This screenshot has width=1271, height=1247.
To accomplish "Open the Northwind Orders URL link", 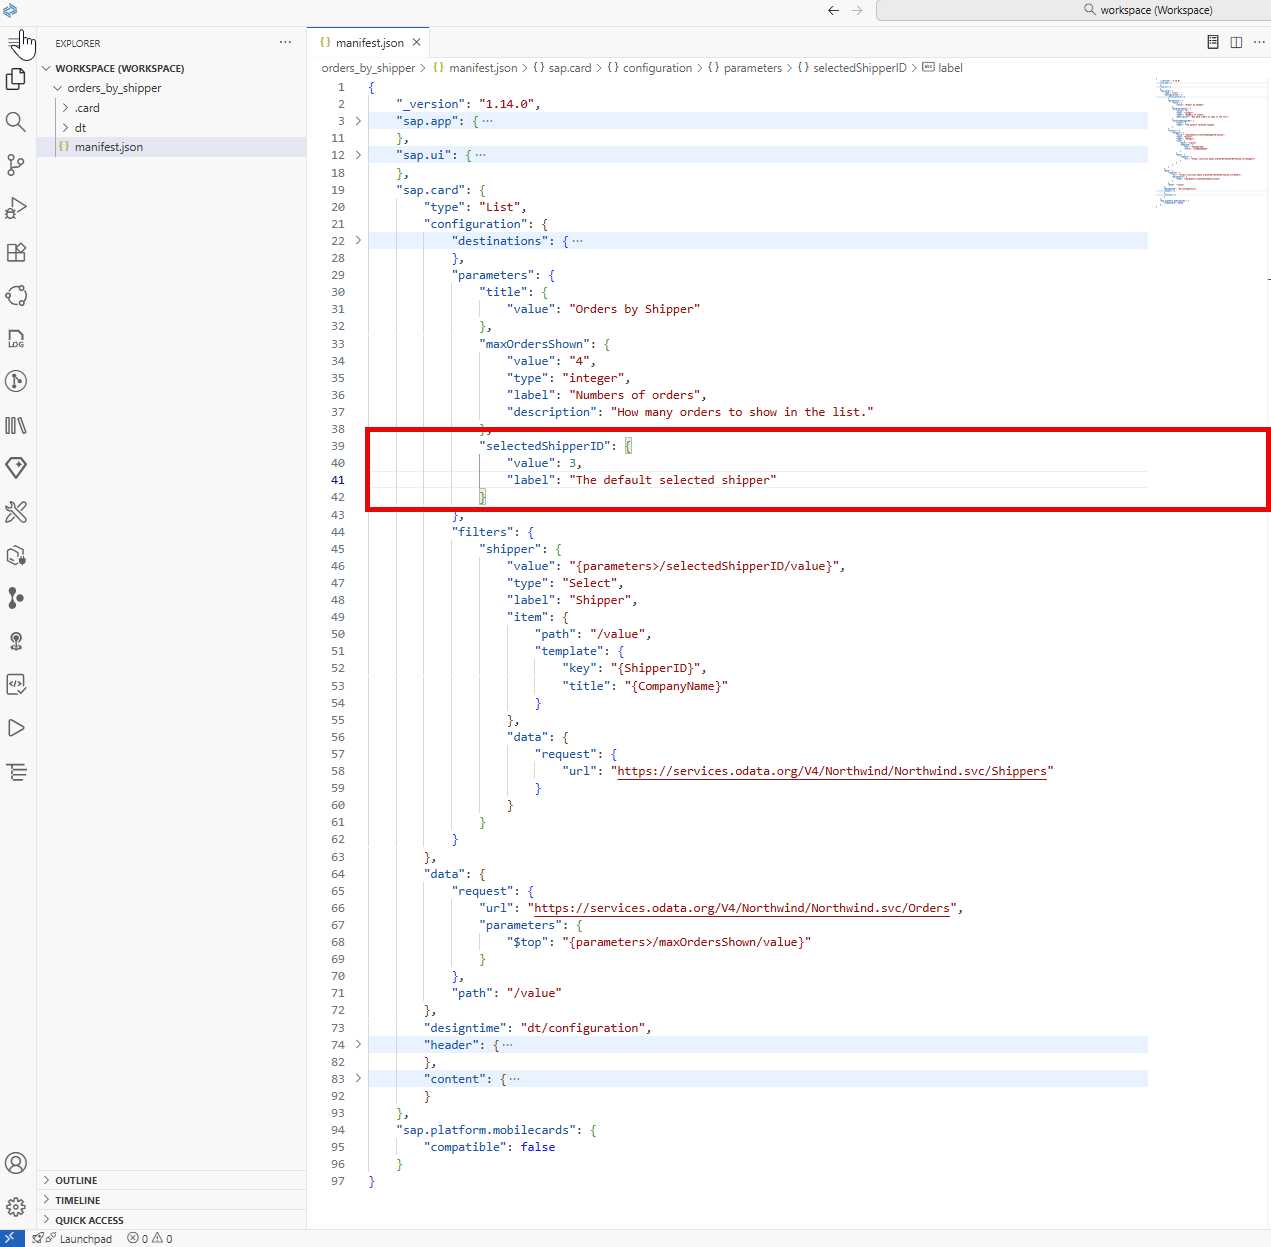I will pyautogui.click(x=741, y=908).
